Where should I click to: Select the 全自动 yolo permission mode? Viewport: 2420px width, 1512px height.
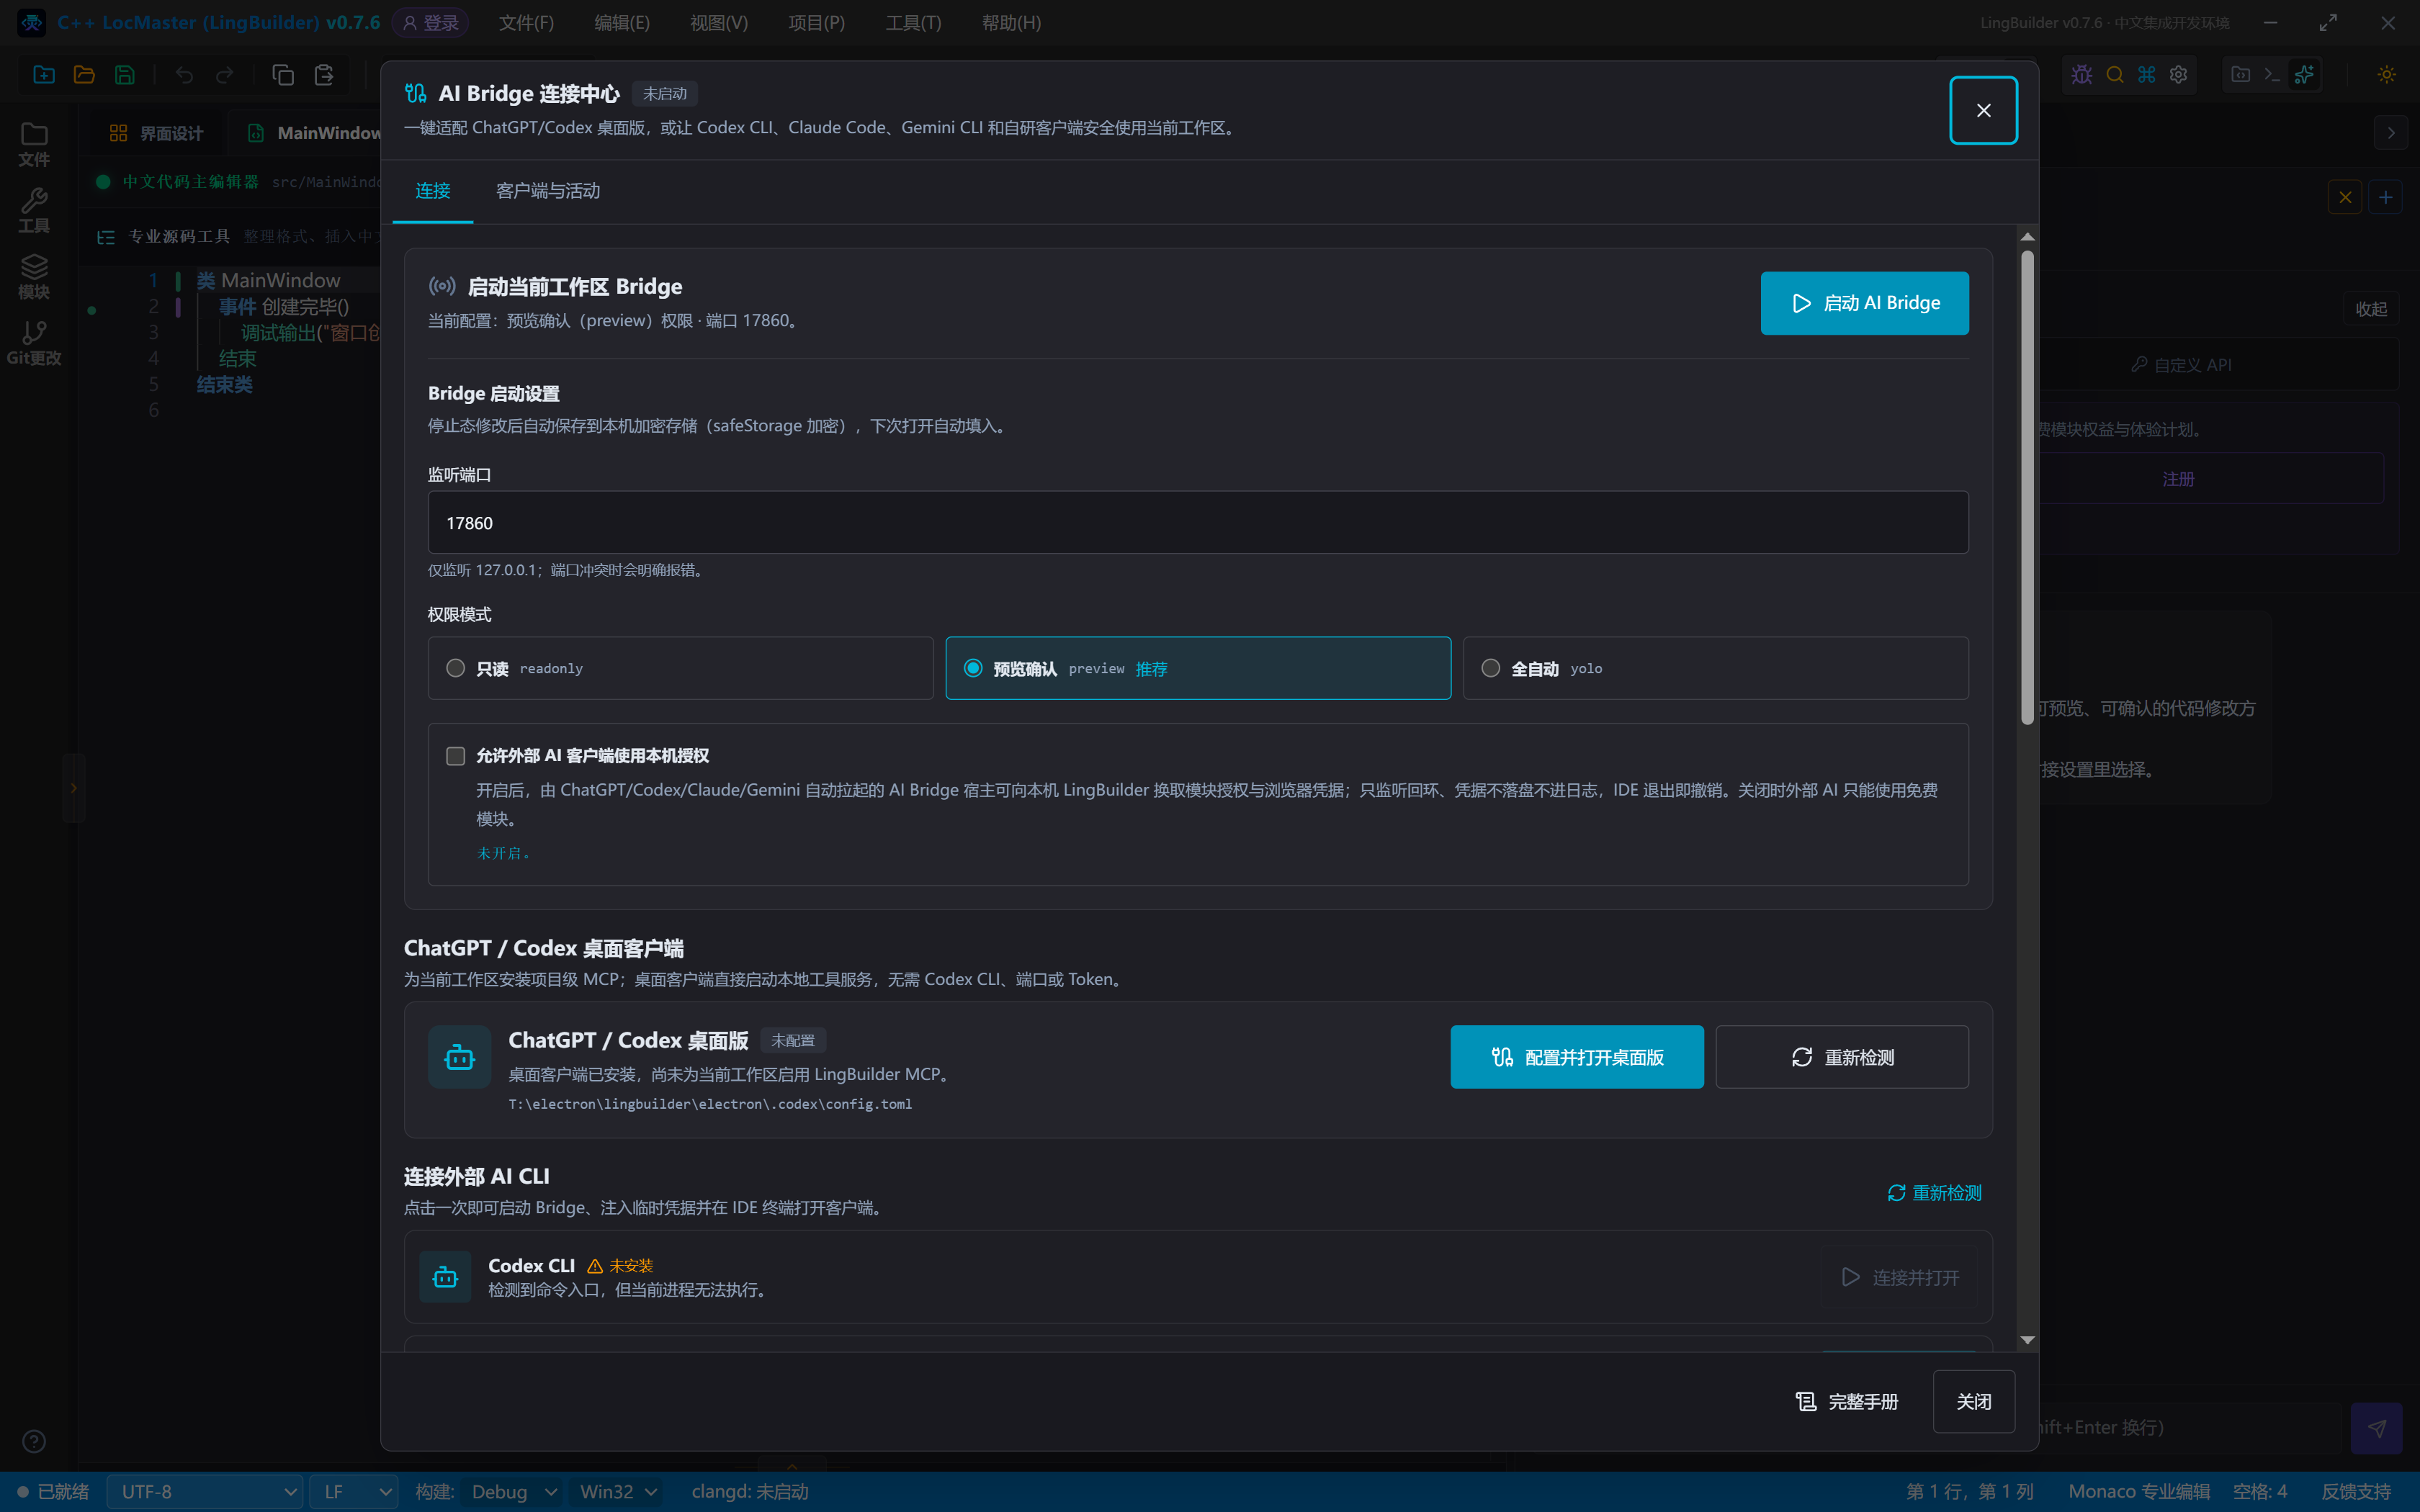[1715, 668]
